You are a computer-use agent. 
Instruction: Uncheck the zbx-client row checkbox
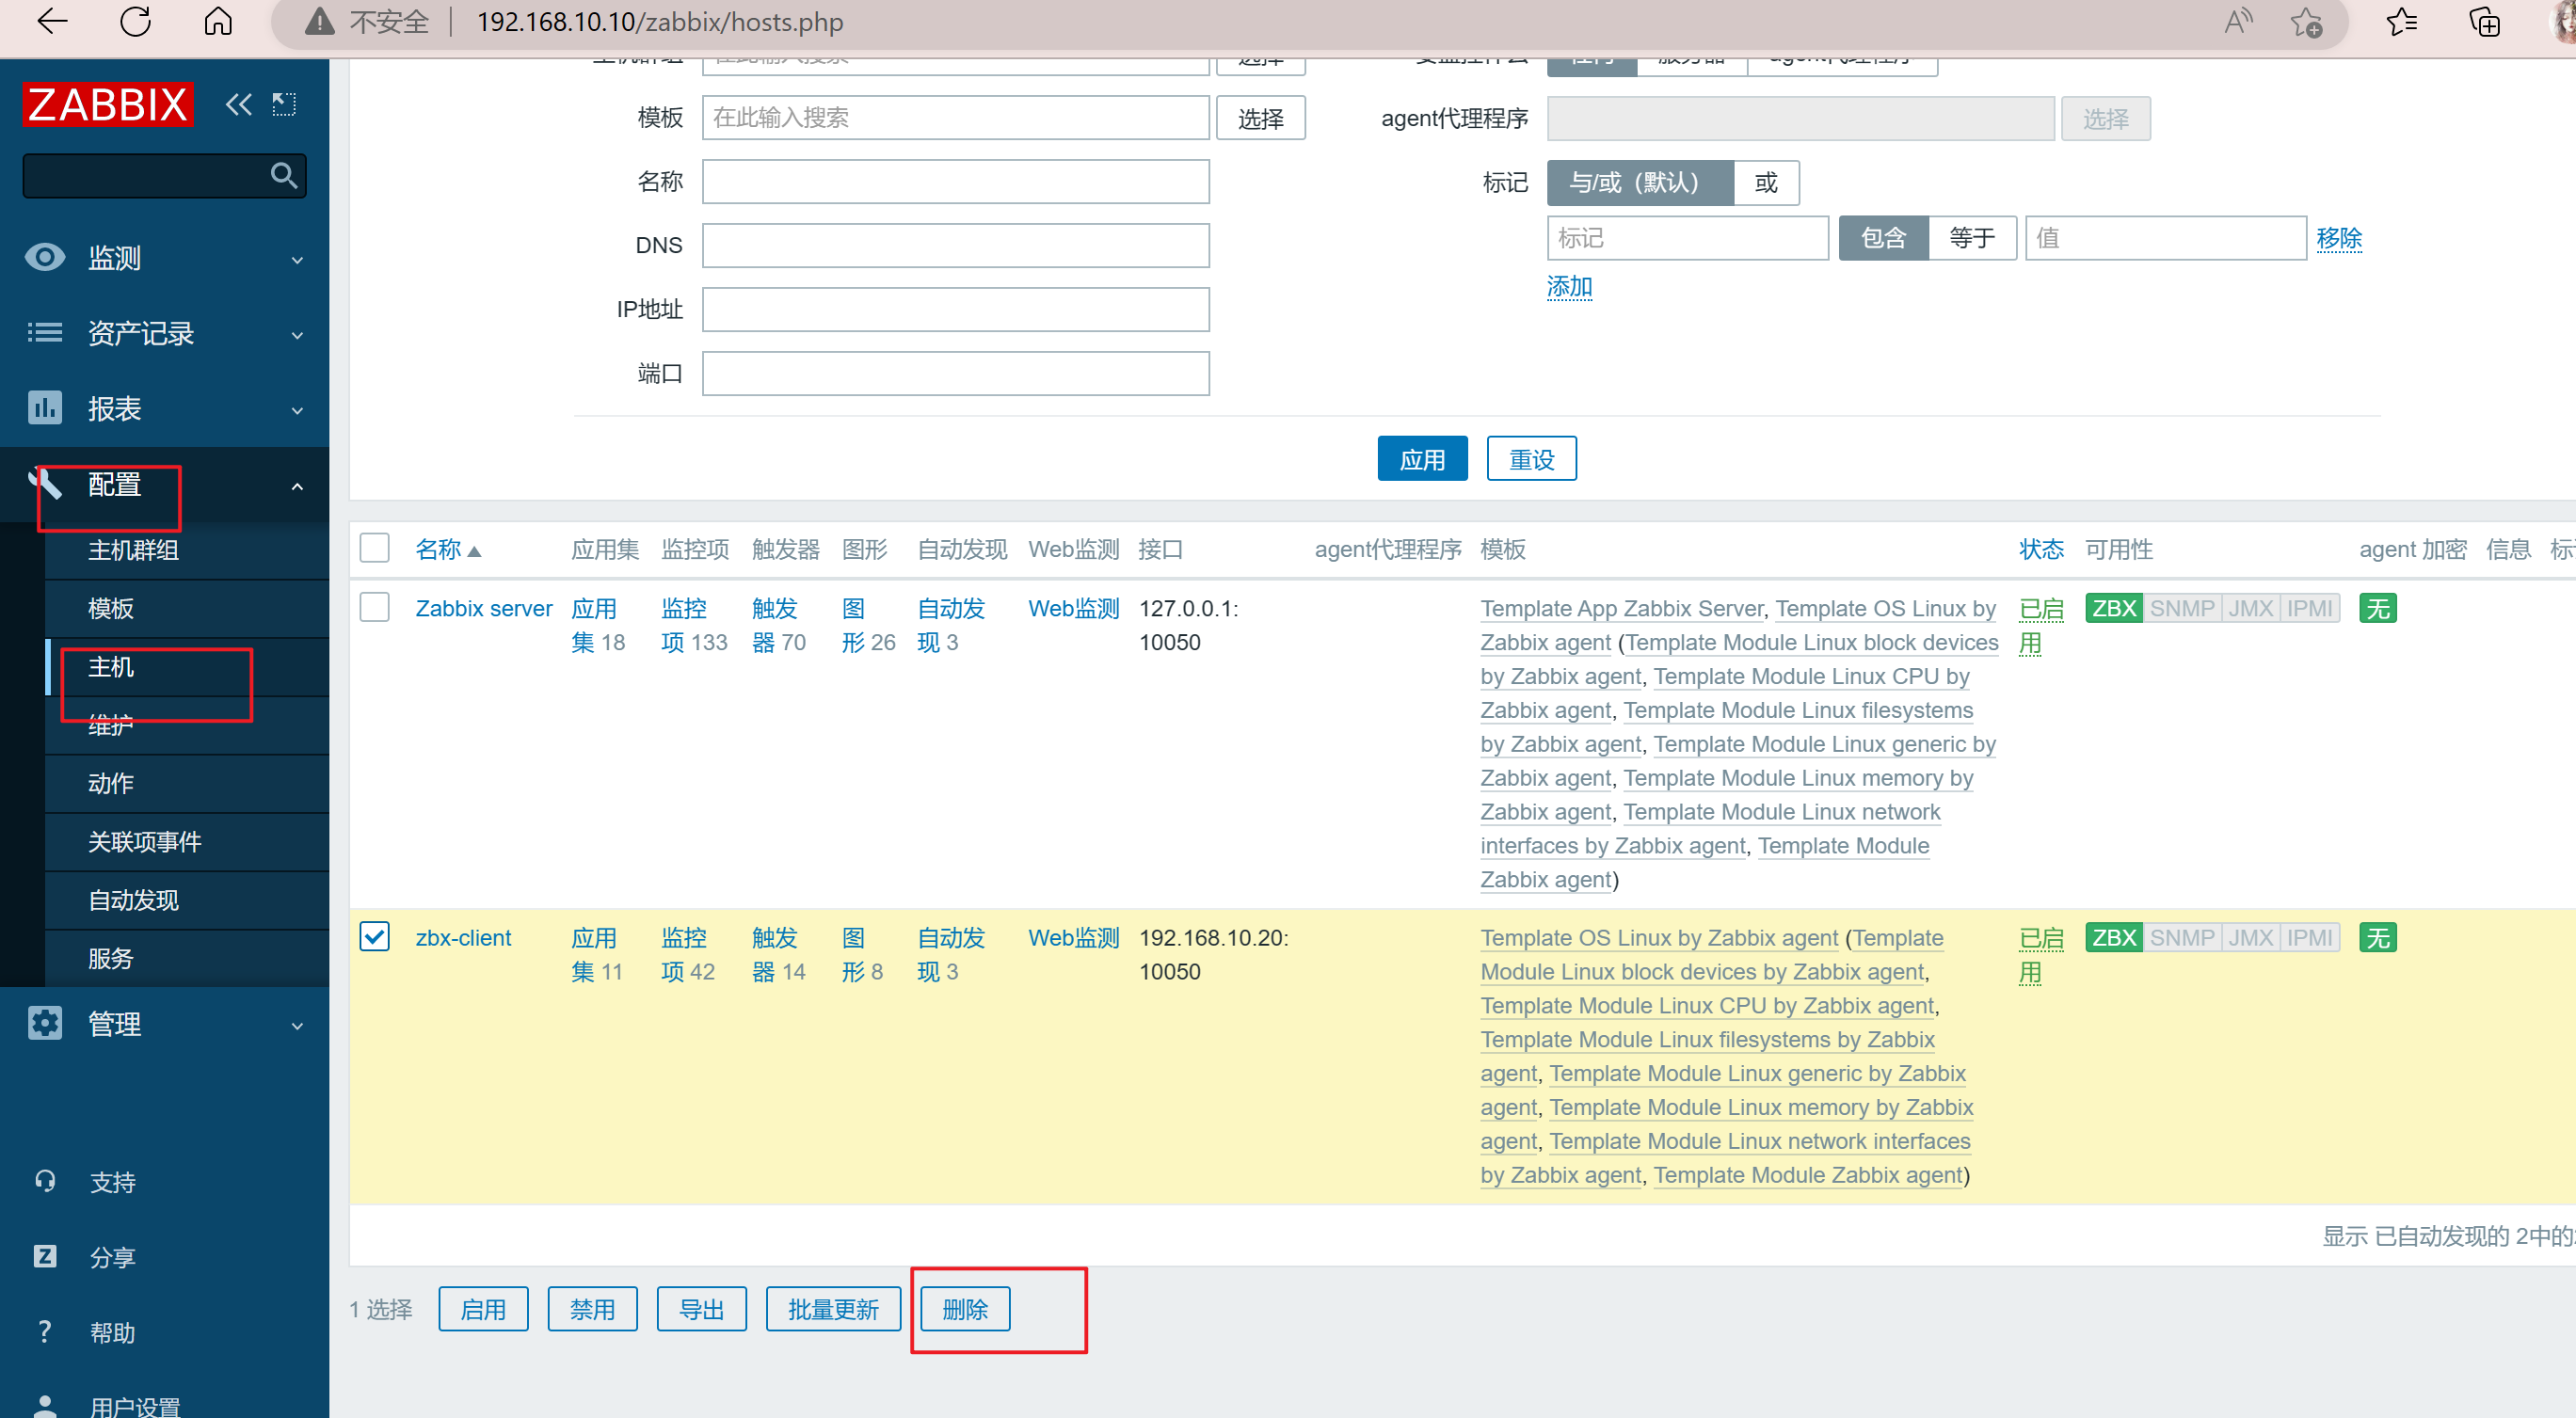pyautogui.click(x=375, y=936)
